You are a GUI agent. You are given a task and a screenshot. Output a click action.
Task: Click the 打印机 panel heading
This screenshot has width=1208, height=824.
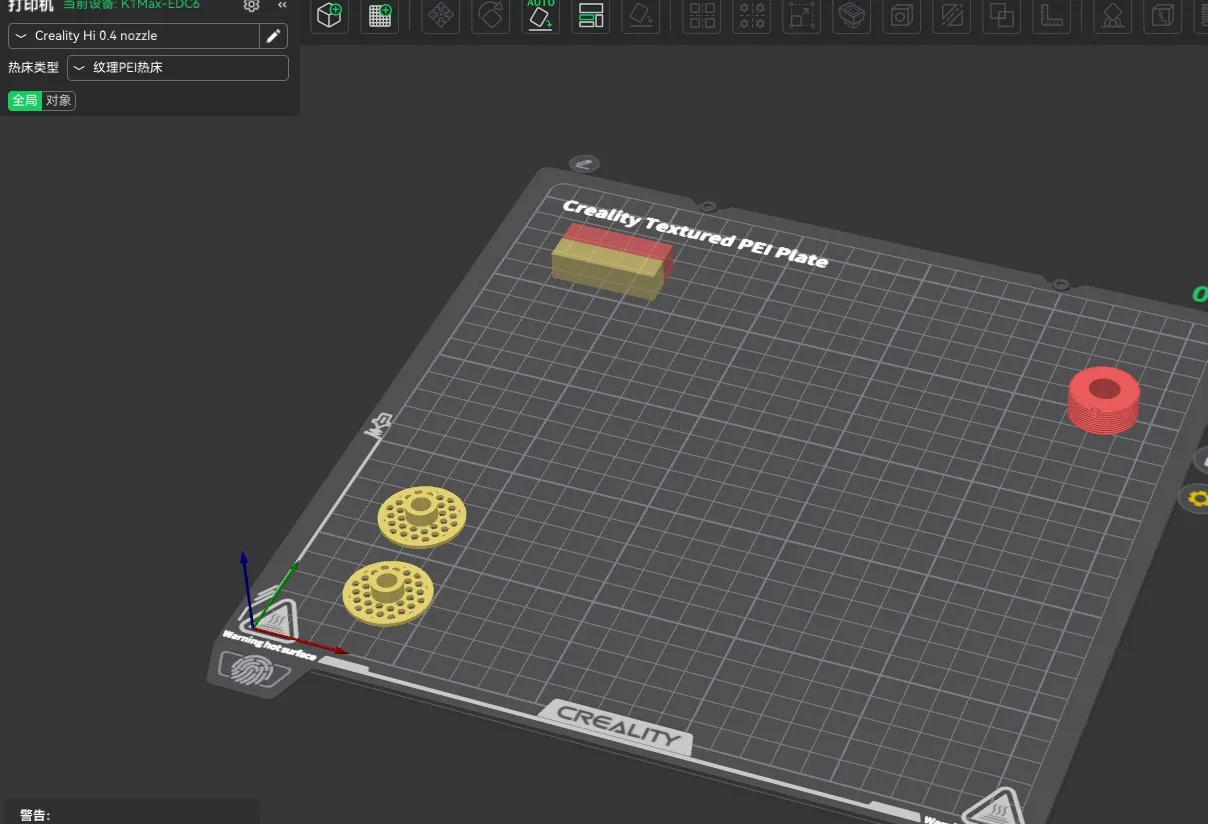point(30,5)
